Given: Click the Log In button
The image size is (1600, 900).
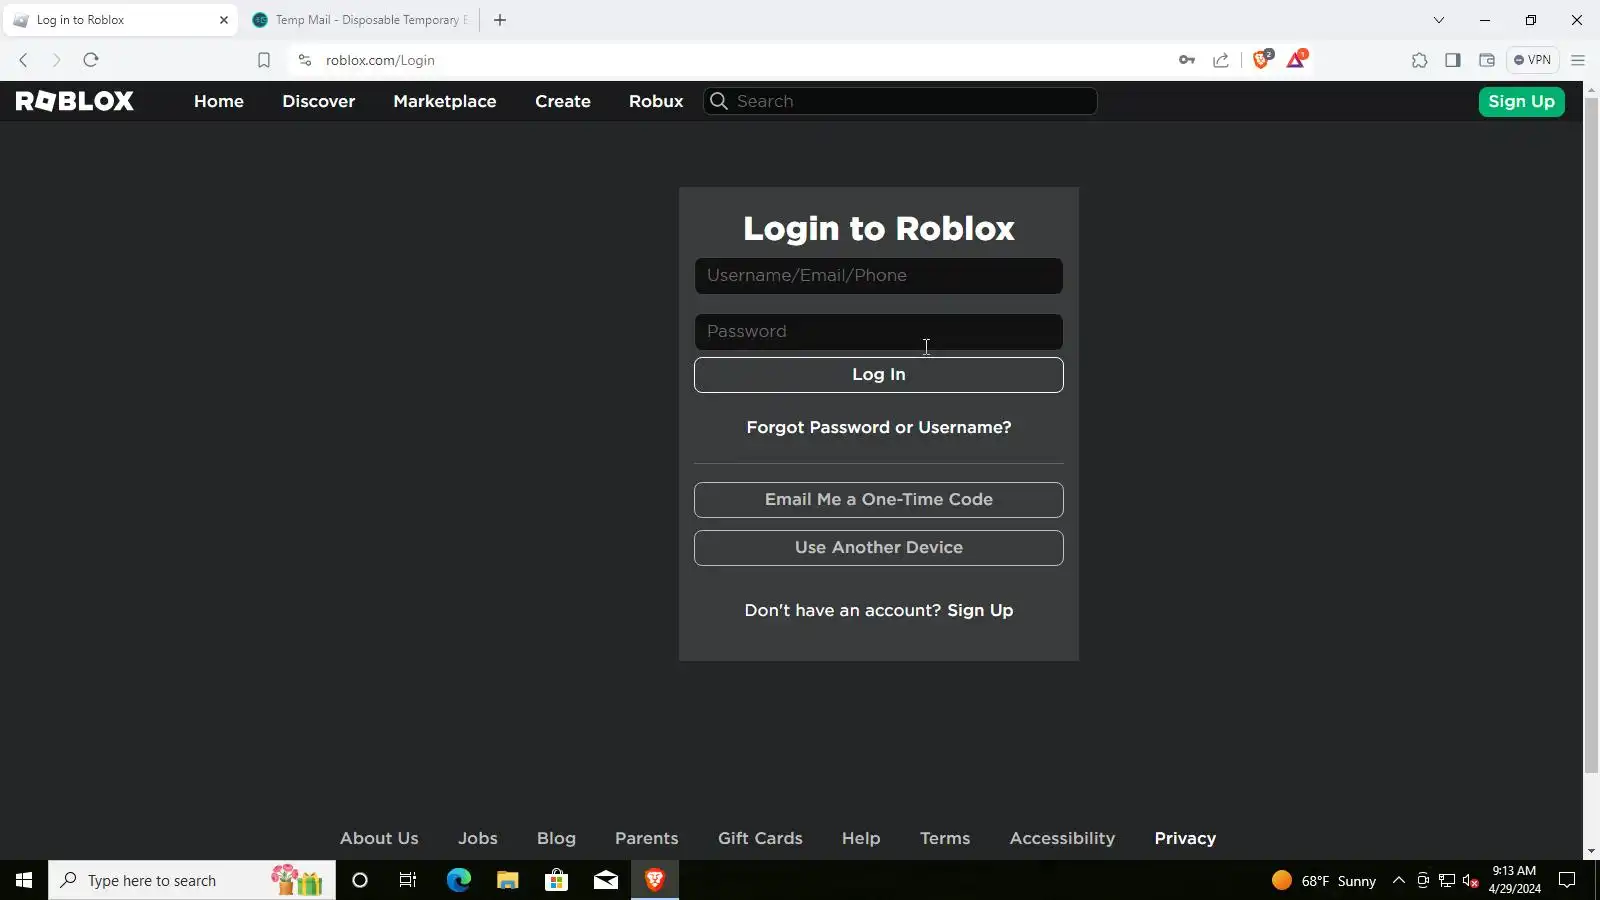Looking at the screenshot, I should click(x=879, y=375).
